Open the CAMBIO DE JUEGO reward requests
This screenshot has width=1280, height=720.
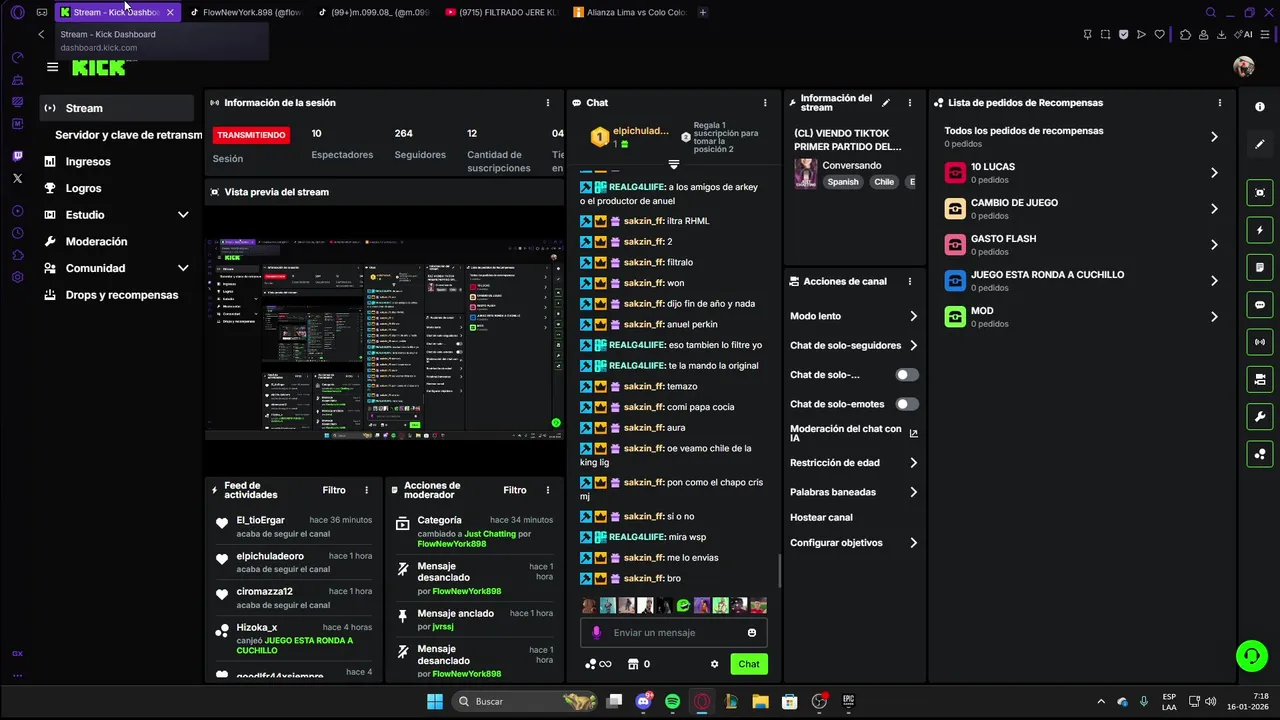[1082, 209]
